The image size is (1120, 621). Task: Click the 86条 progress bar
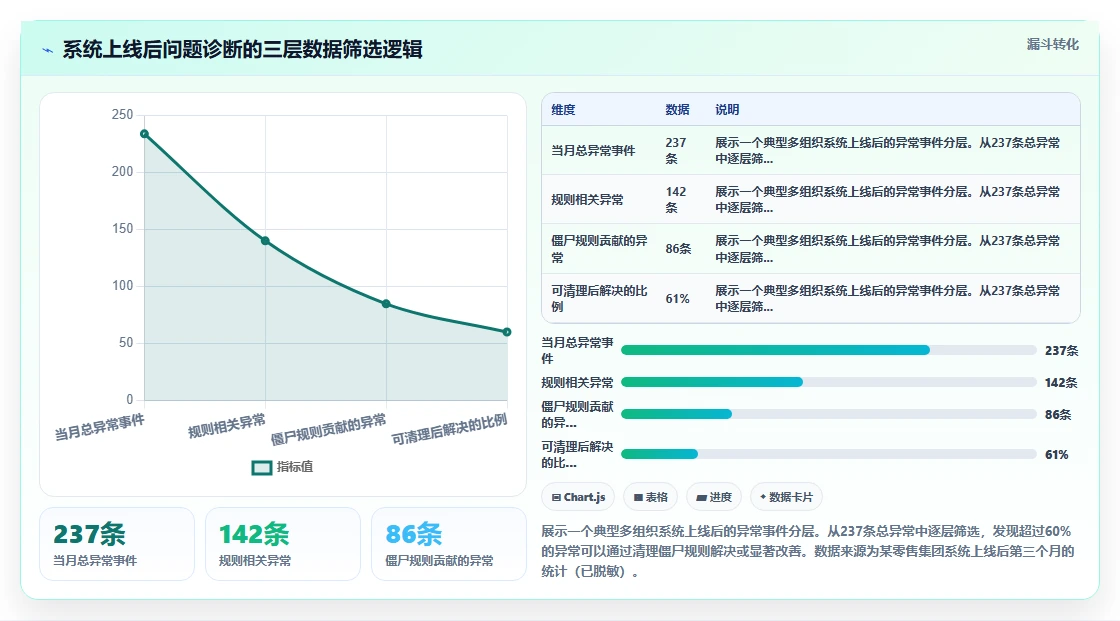tap(829, 414)
